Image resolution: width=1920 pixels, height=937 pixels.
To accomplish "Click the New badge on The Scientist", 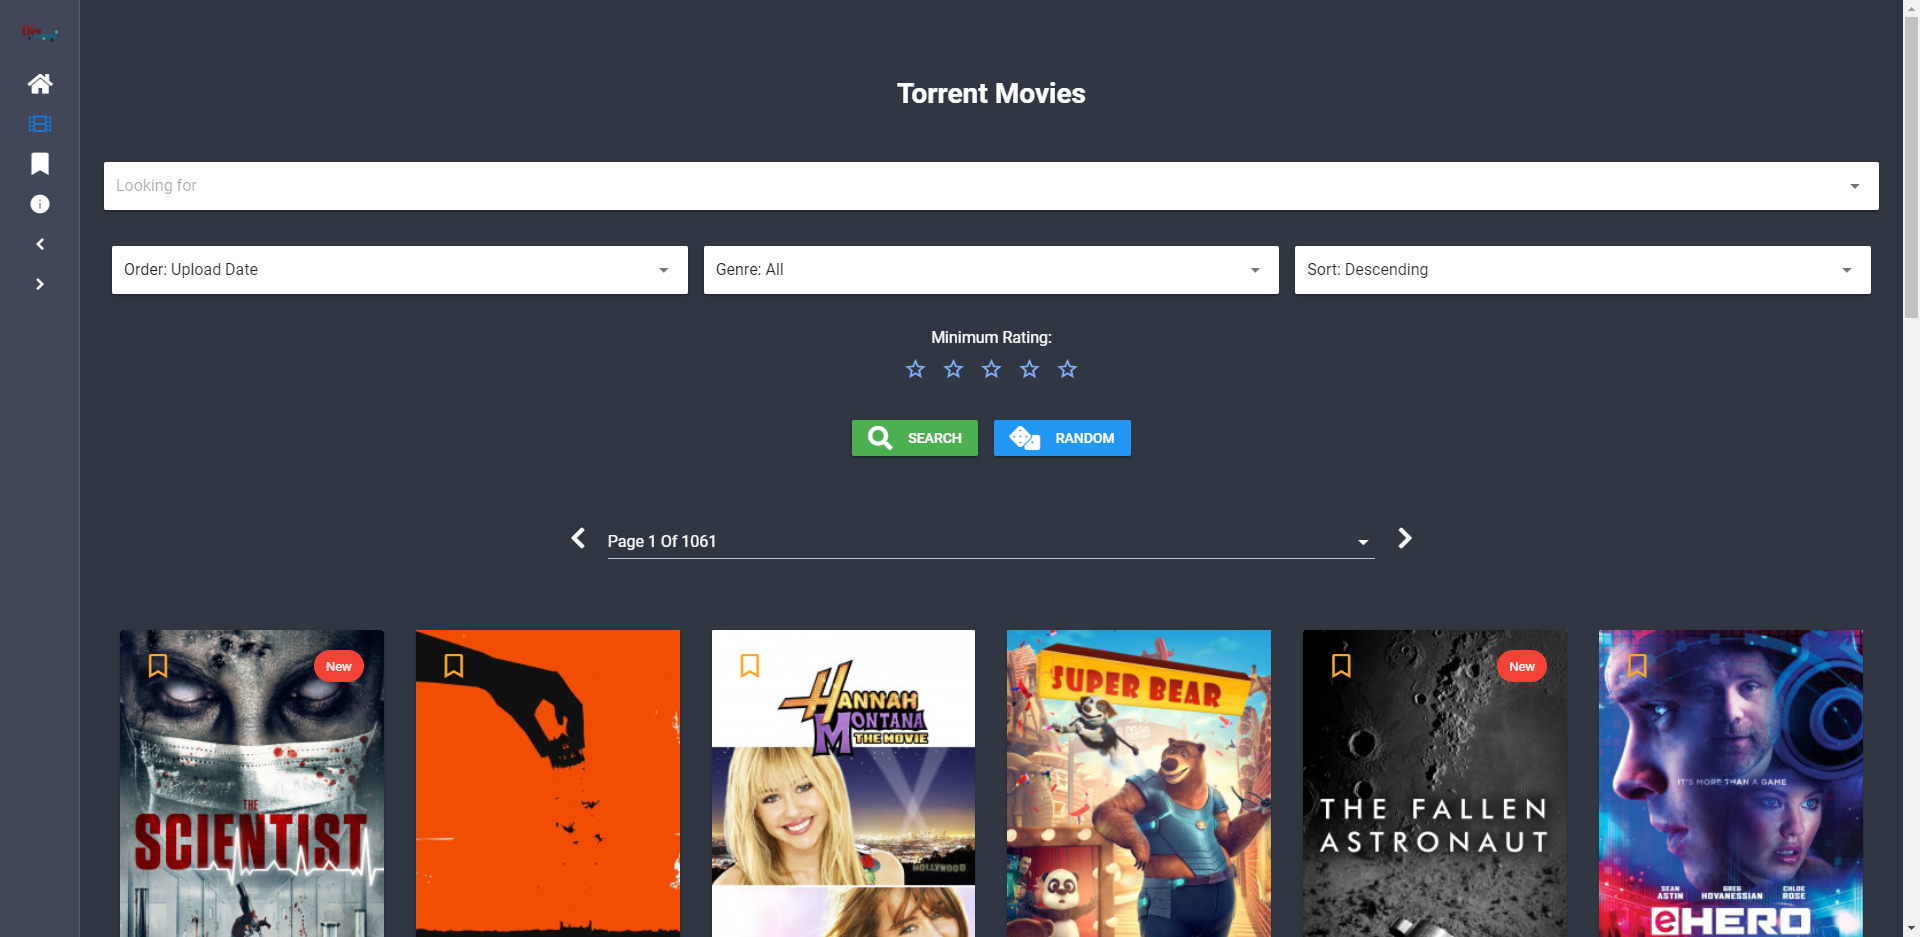I will 339,667.
